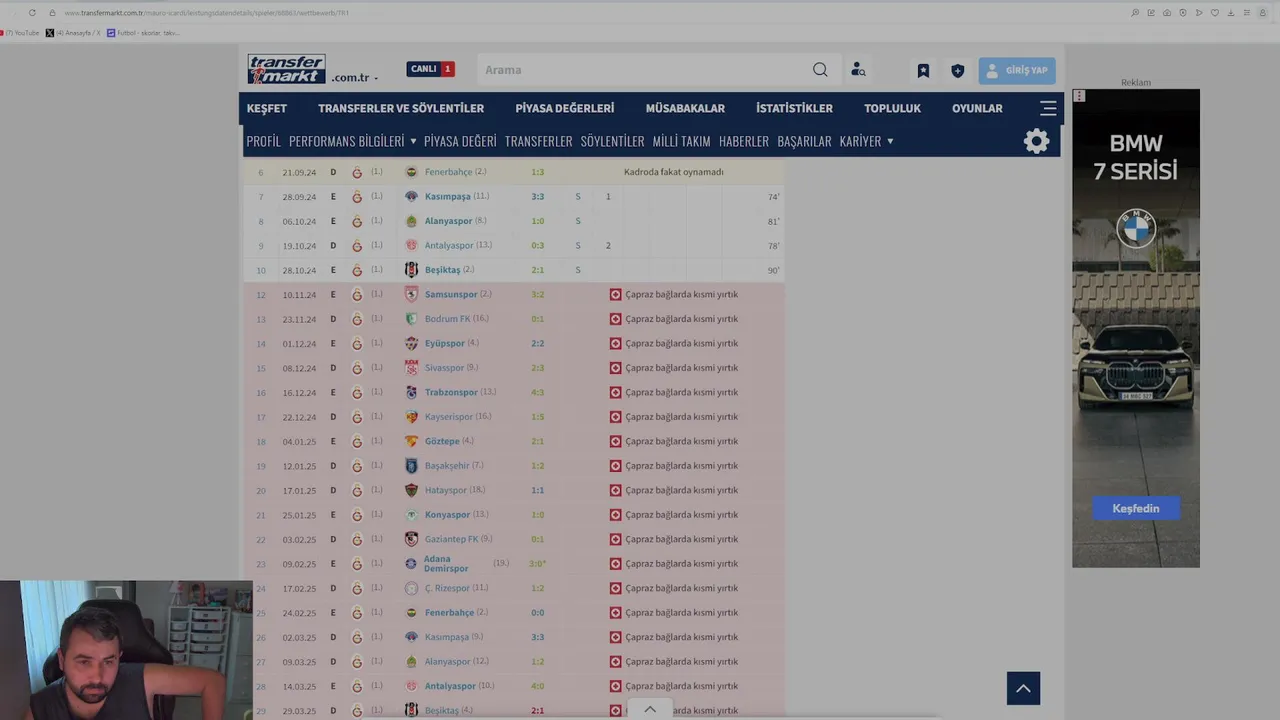This screenshot has height=720, width=1280.
Task: Open the Antalyaspor link dated 19.10.24
Action: tap(449, 246)
